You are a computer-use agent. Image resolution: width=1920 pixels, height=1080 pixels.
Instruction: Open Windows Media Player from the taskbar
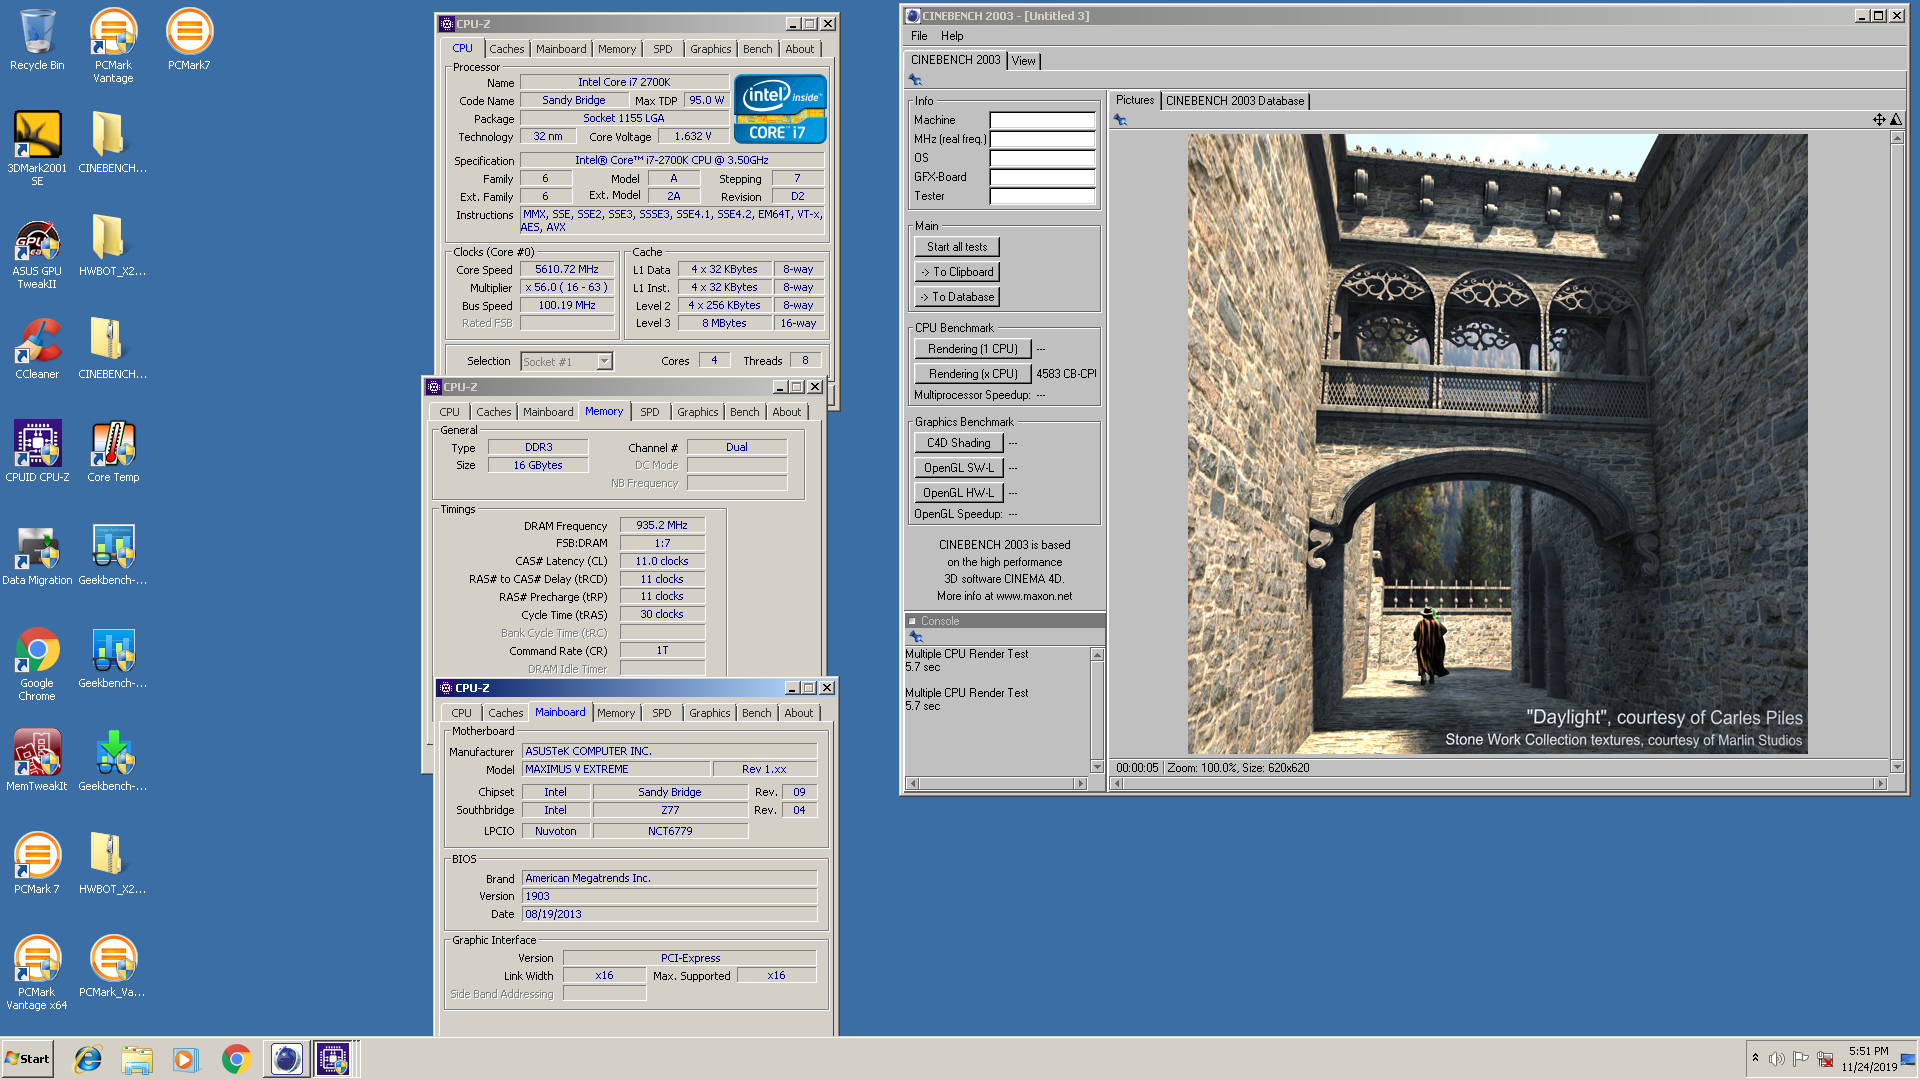[x=186, y=1059]
